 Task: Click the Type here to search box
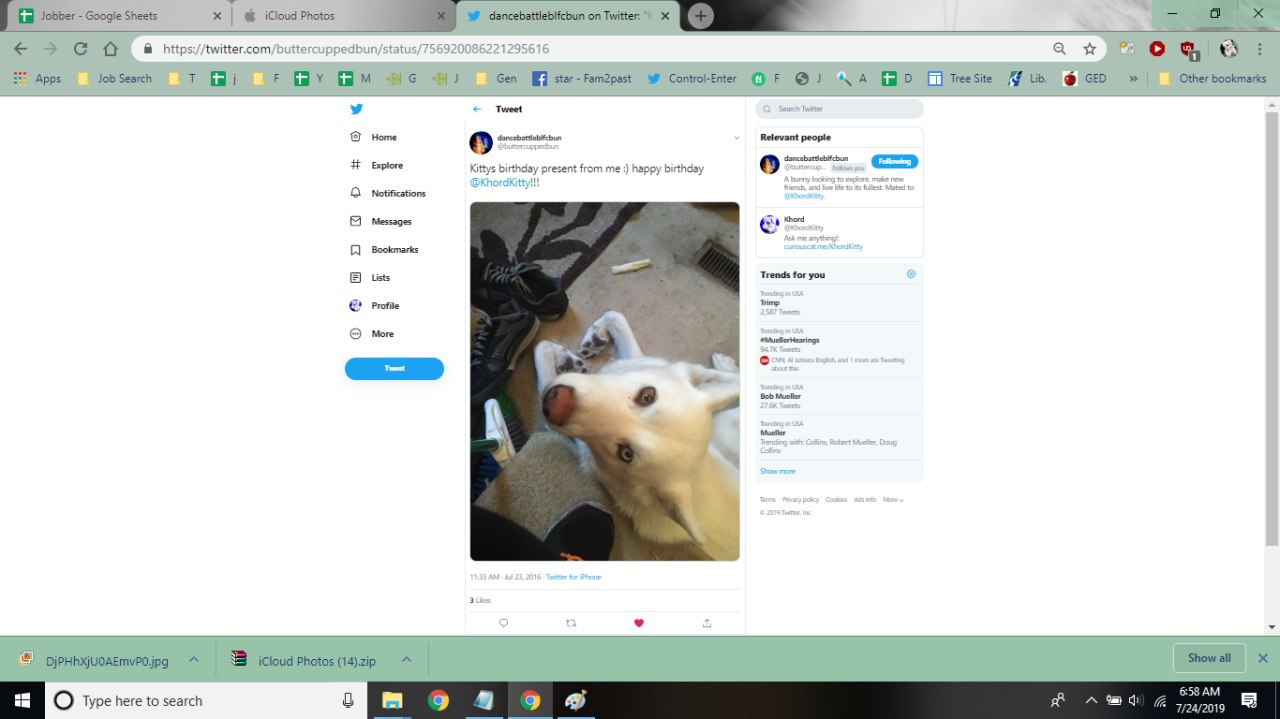pyautogui.click(x=205, y=700)
